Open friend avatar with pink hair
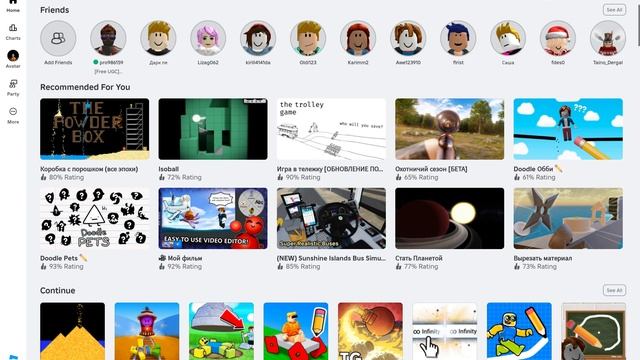 coord(208,38)
